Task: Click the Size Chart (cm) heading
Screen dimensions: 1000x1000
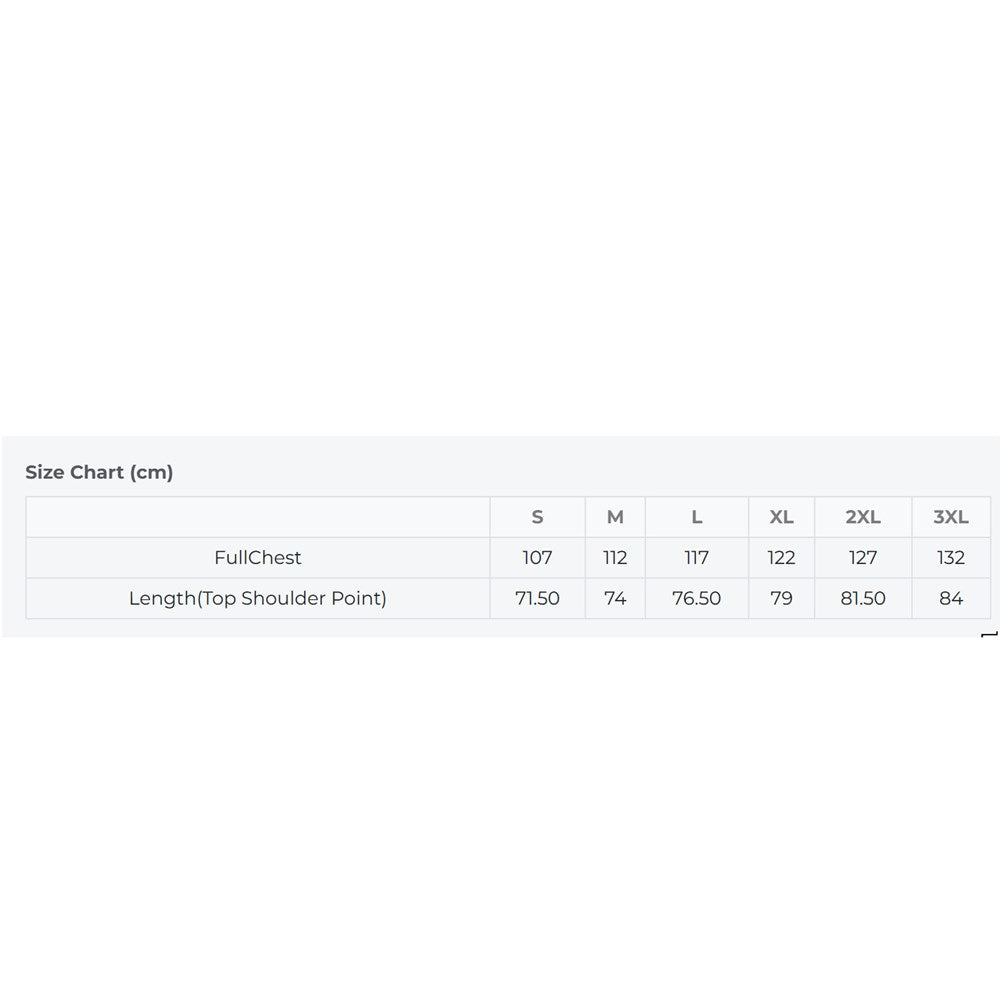Action: pos(99,472)
